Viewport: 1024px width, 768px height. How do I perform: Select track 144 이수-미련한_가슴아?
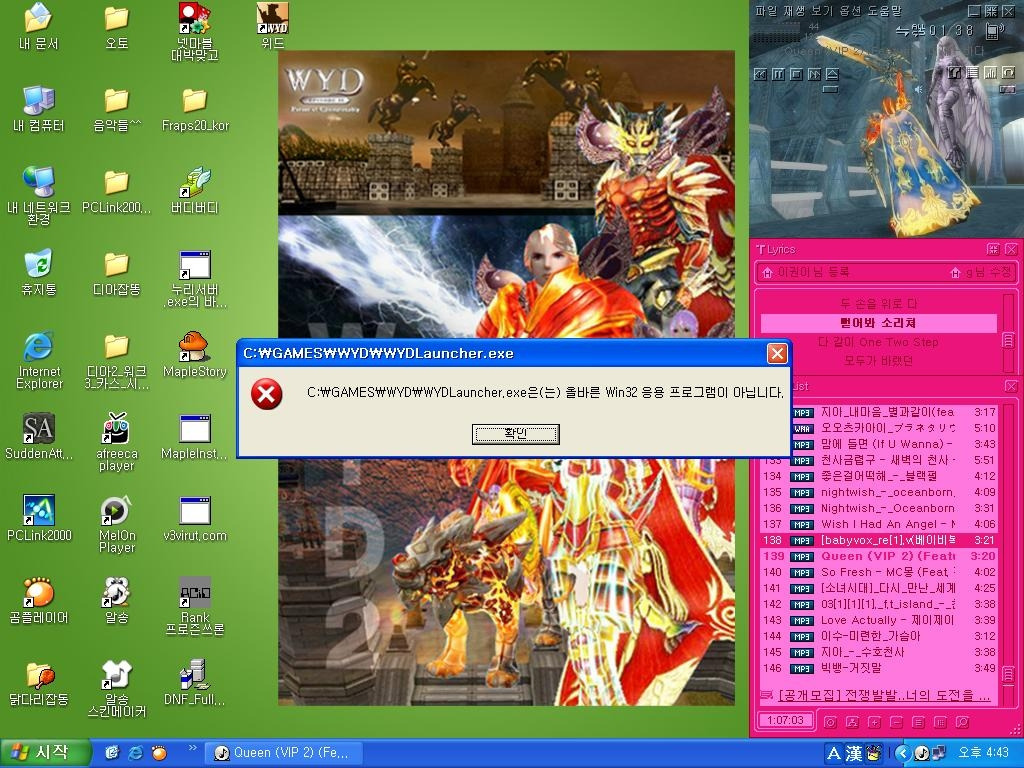click(879, 635)
